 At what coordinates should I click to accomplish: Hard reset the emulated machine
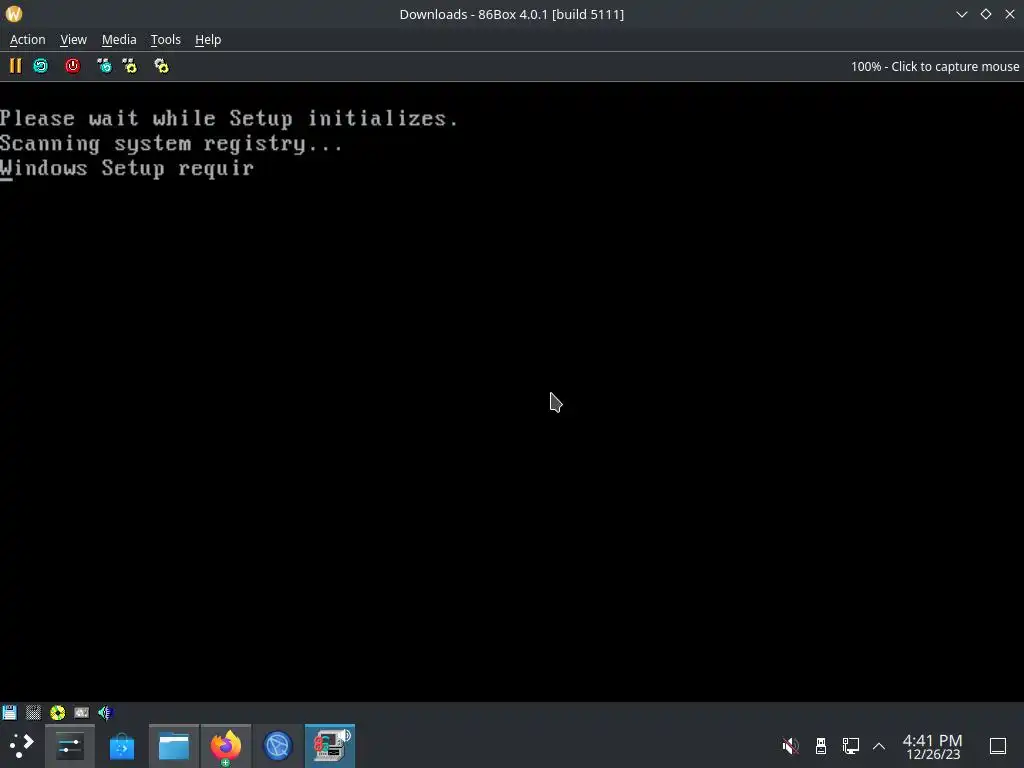(x=40, y=66)
